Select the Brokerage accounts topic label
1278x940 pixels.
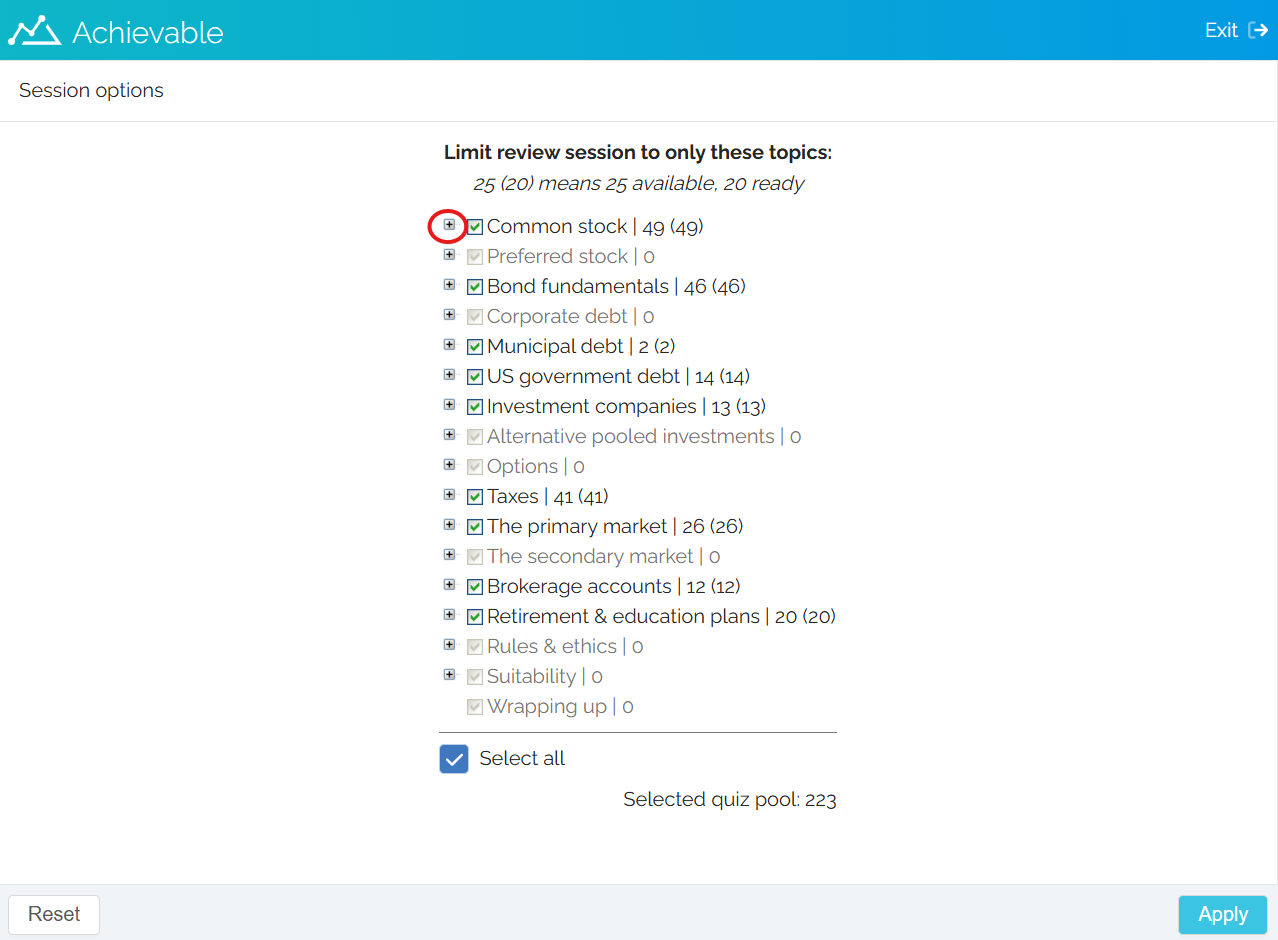[x=579, y=586]
